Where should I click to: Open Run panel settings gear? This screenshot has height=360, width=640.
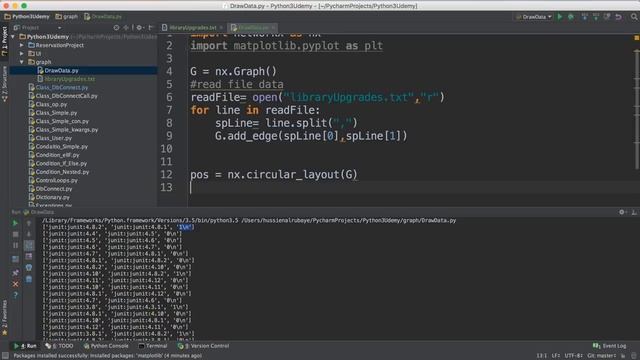[622, 212]
